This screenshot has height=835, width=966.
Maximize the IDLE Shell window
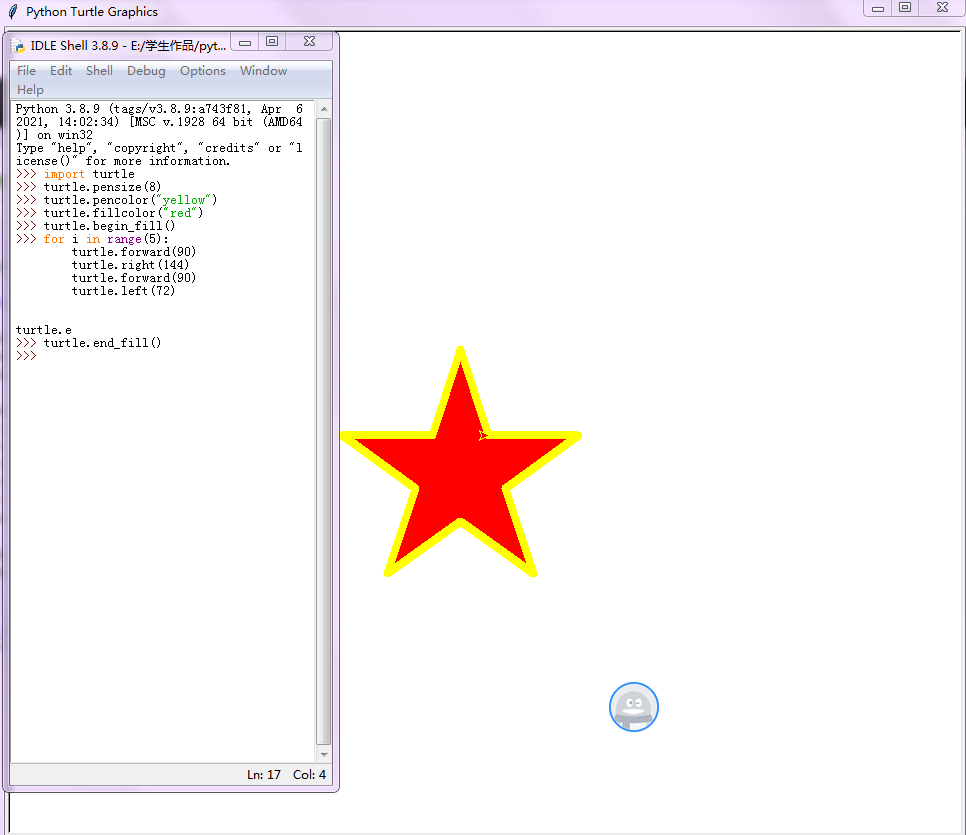pyautogui.click(x=272, y=42)
